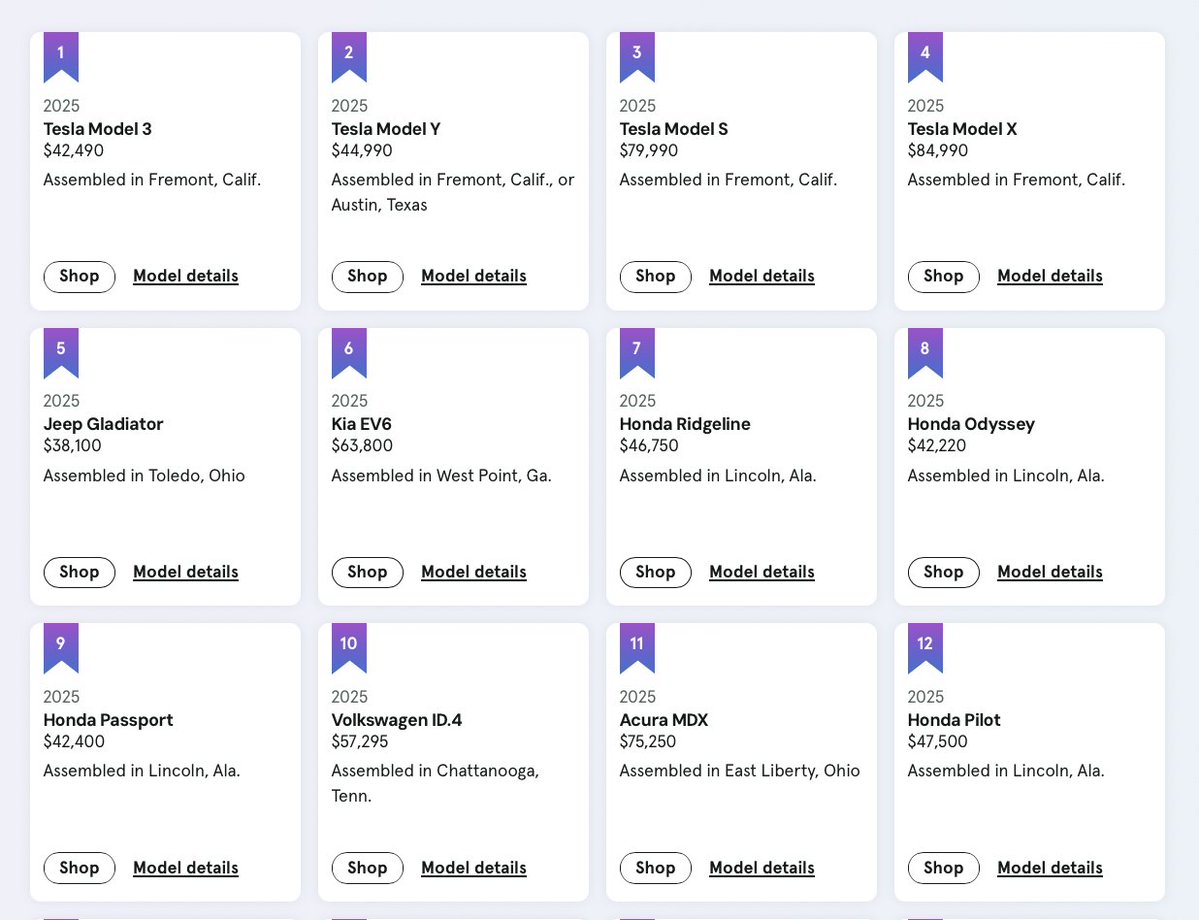The width and height of the screenshot is (1199, 920).
Task: Click the rank 9 ribbon badge
Action: (x=61, y=648)
